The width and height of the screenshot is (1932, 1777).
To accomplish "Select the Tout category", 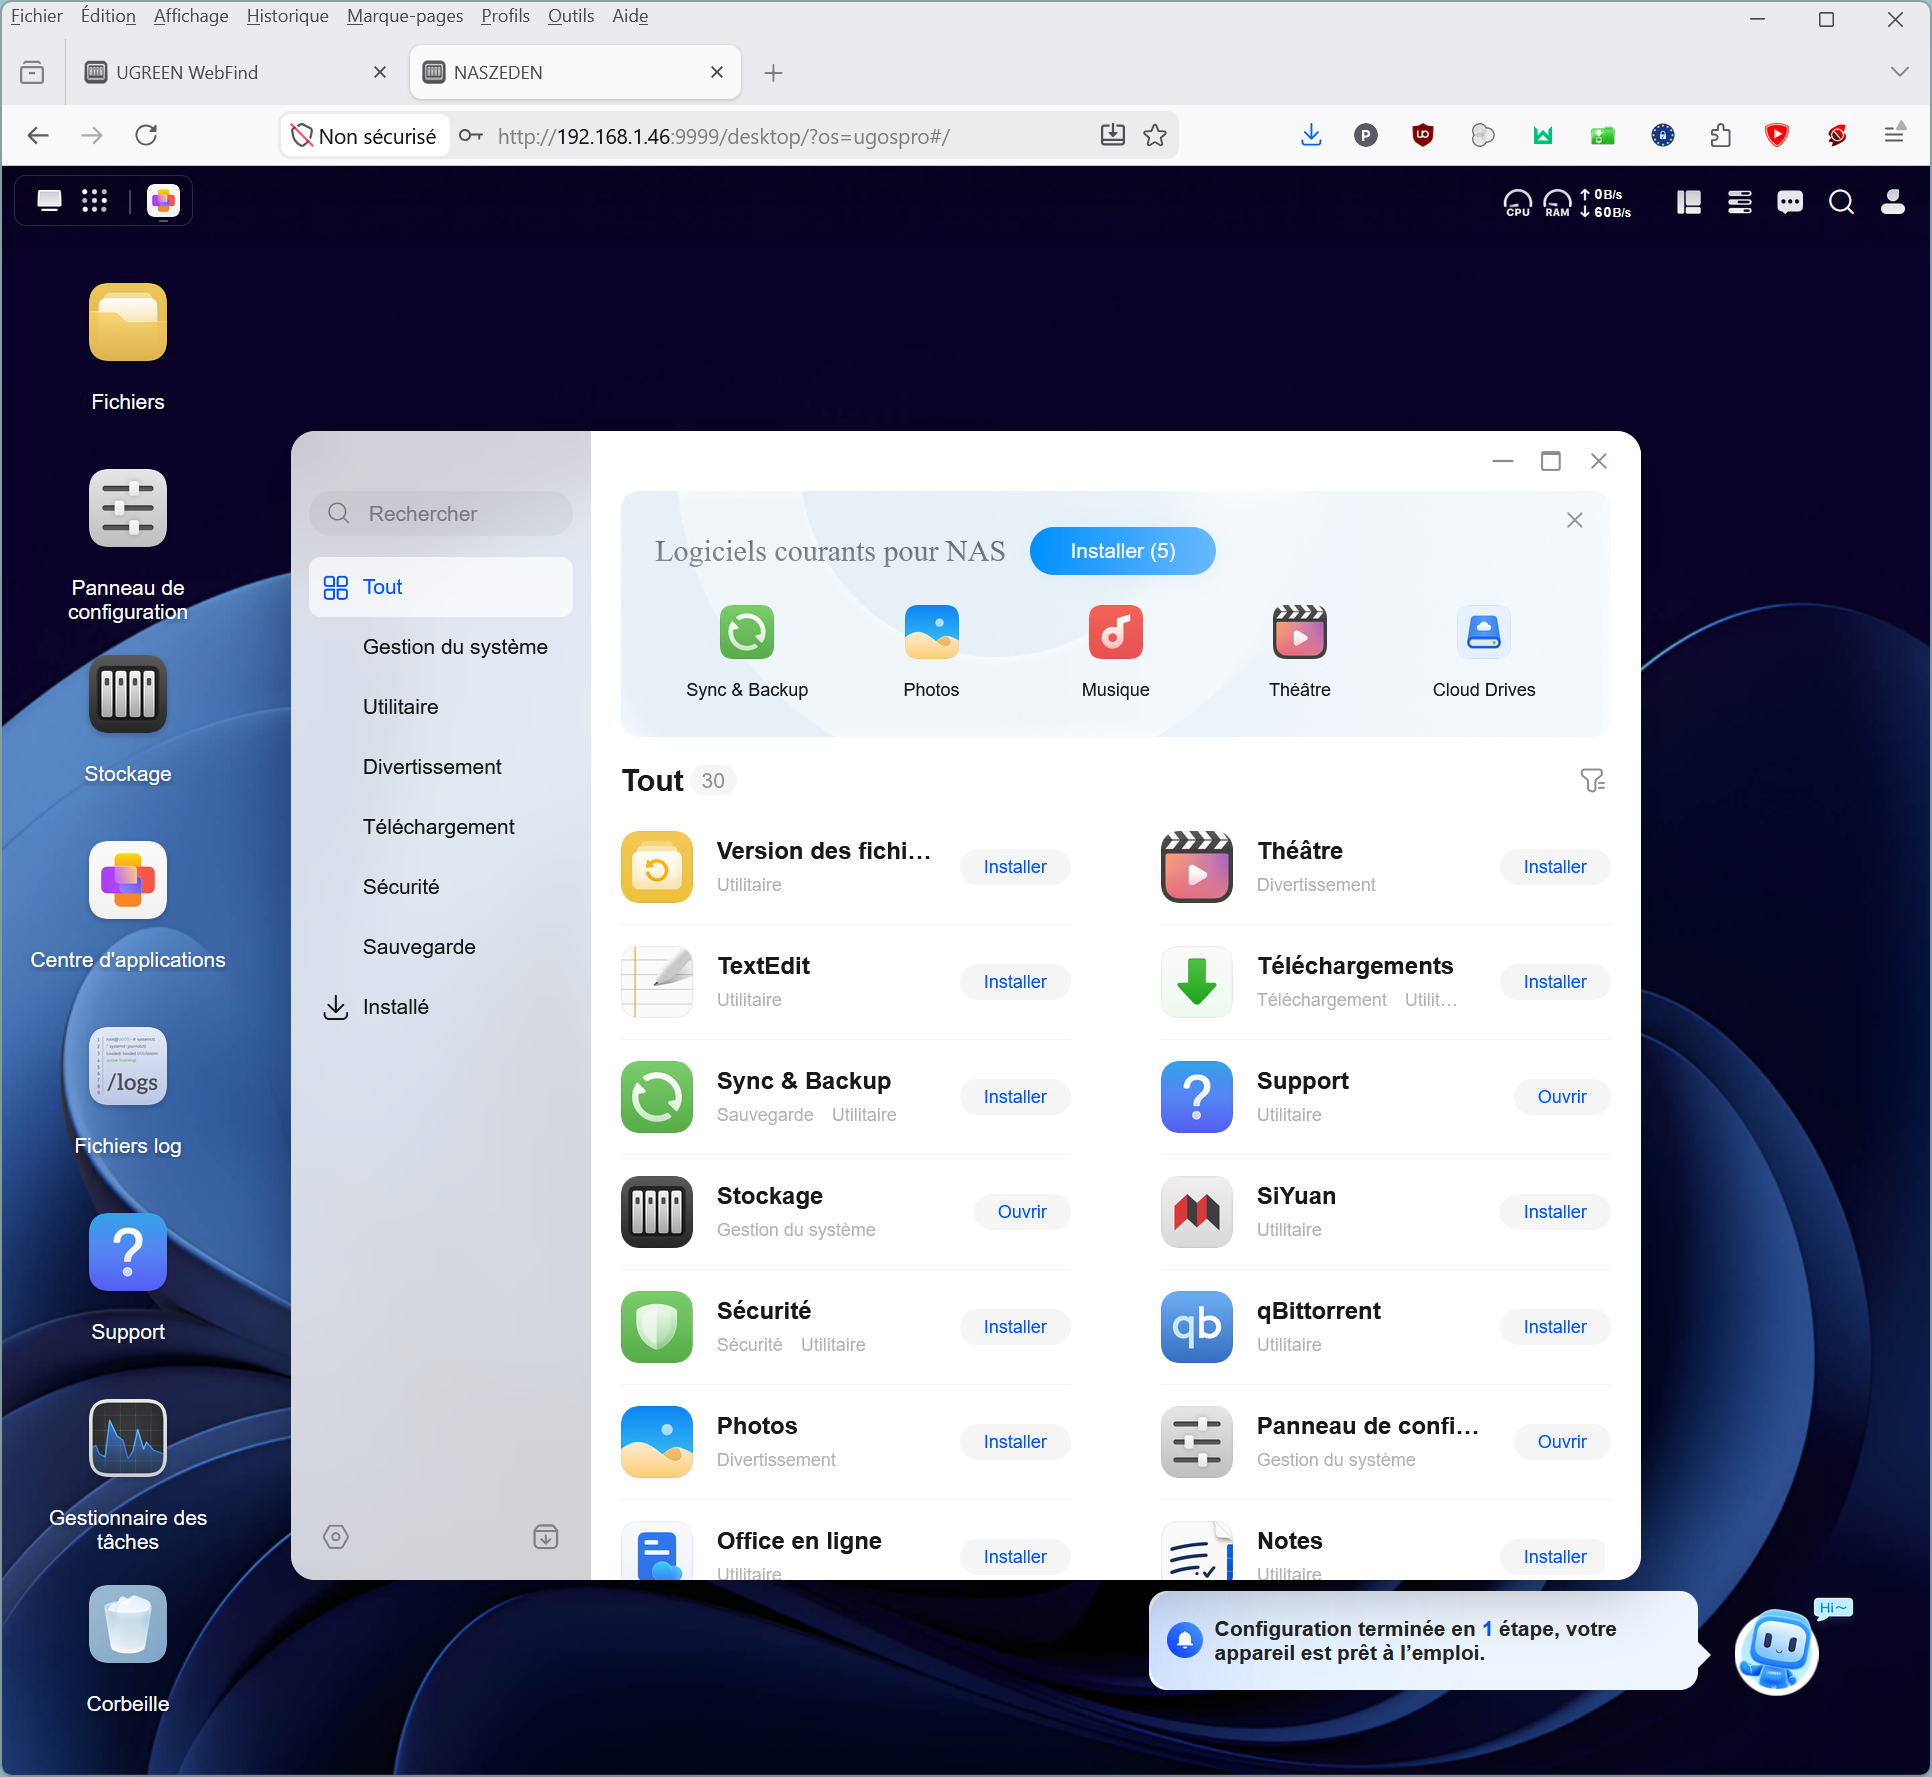I will [x=441, y=587].
